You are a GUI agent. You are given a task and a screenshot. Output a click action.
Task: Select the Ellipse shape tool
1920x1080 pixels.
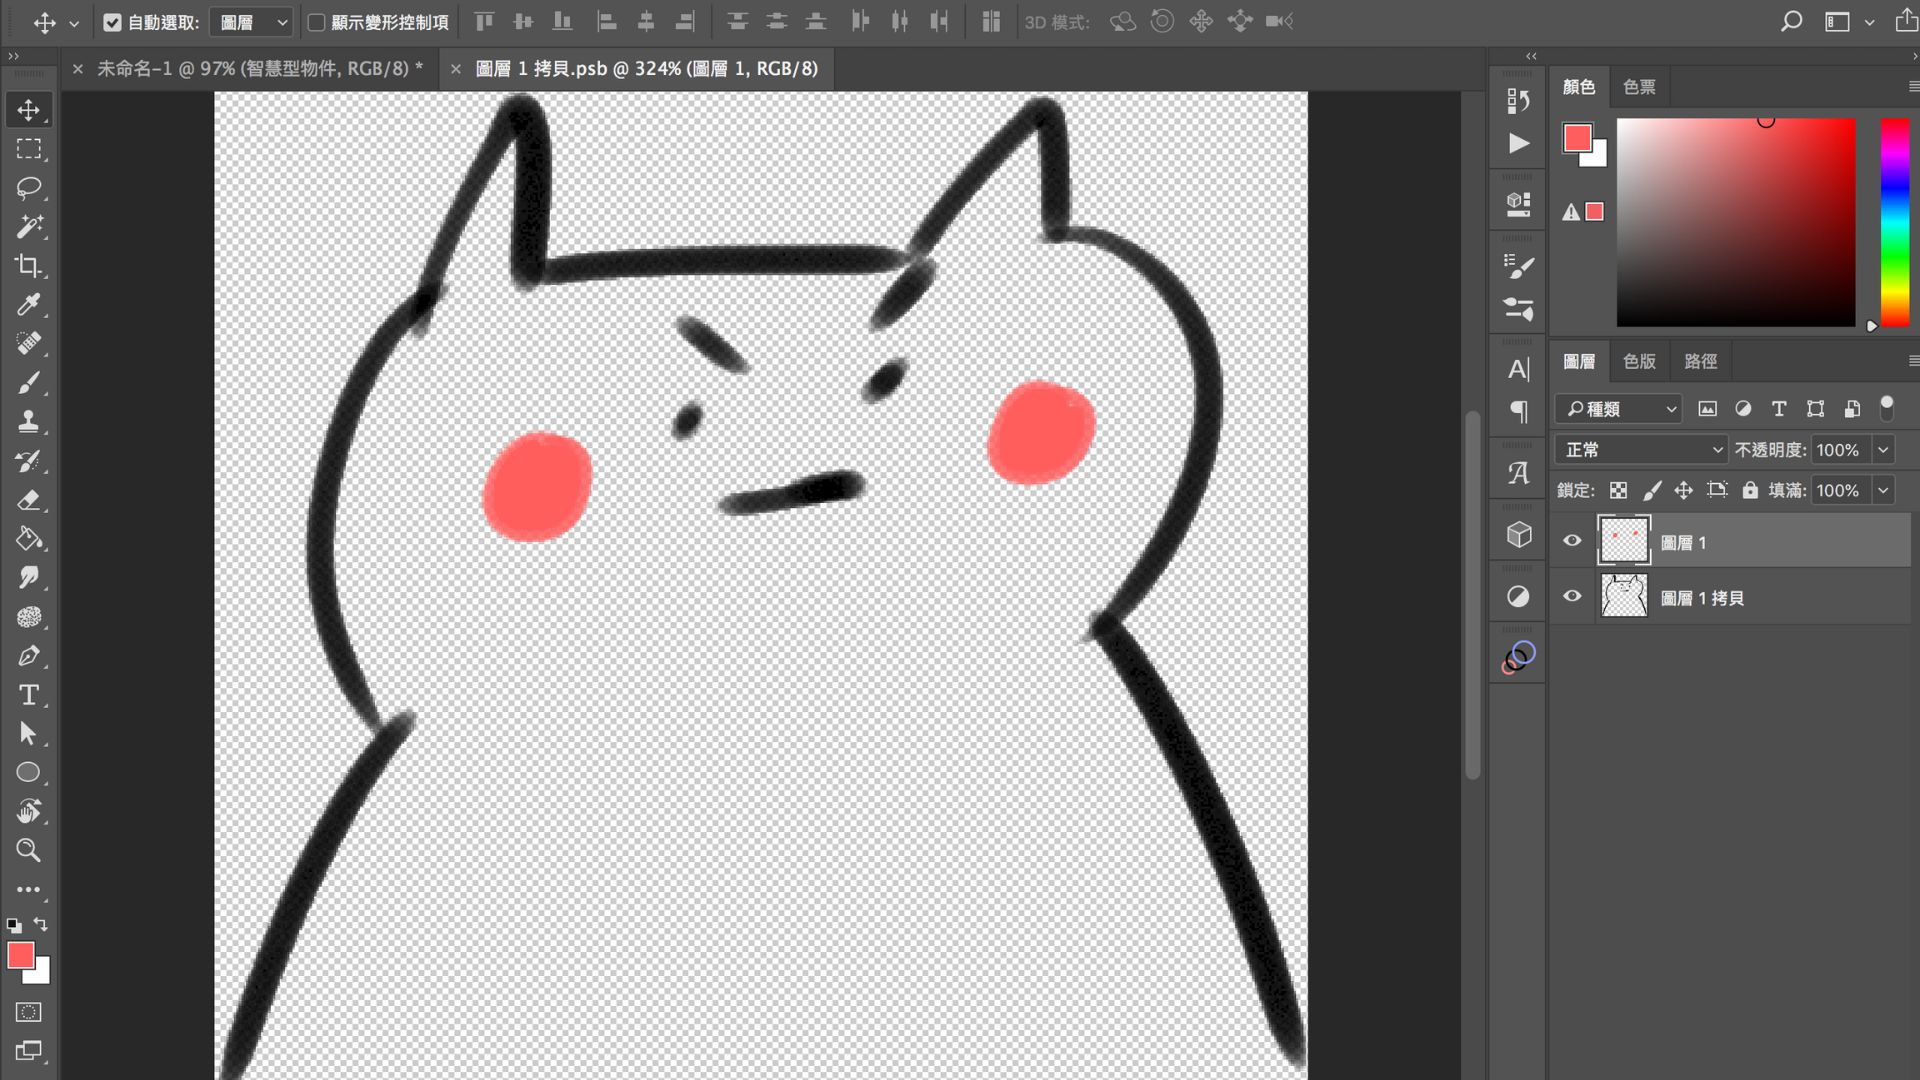tap(28, 773)
